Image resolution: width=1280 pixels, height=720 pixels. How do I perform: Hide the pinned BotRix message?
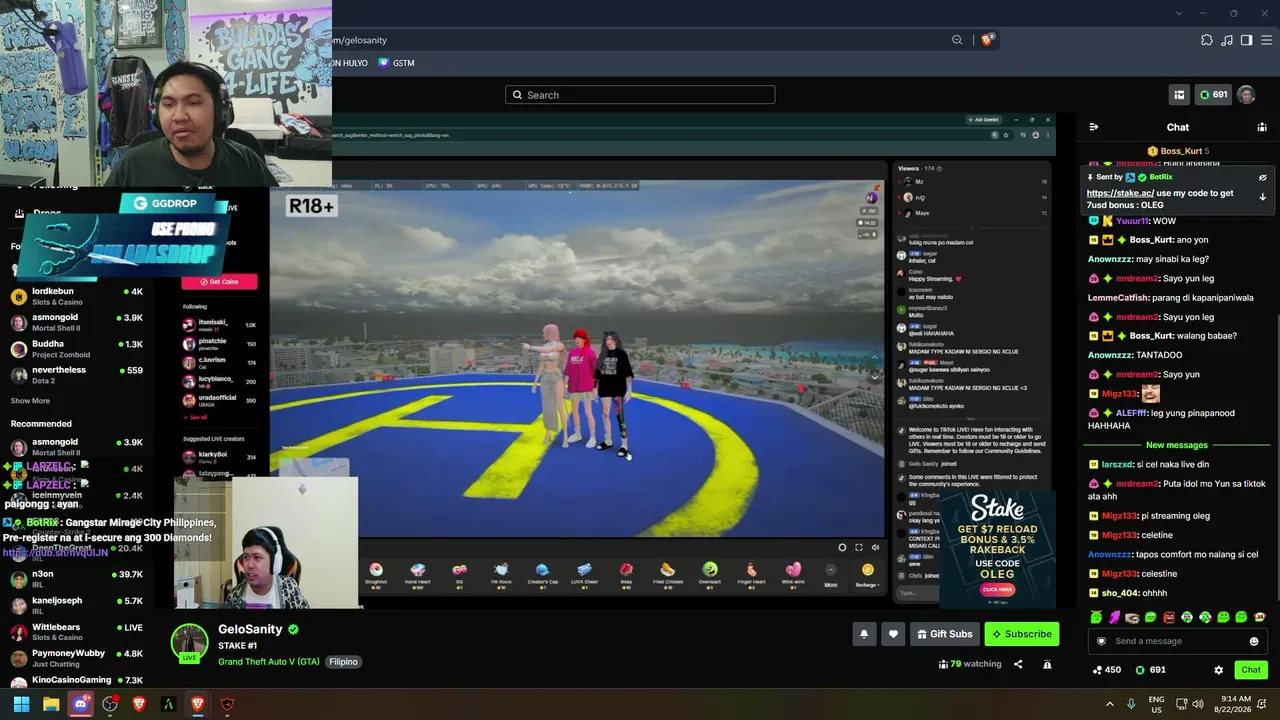click(x=1262, y=177)
